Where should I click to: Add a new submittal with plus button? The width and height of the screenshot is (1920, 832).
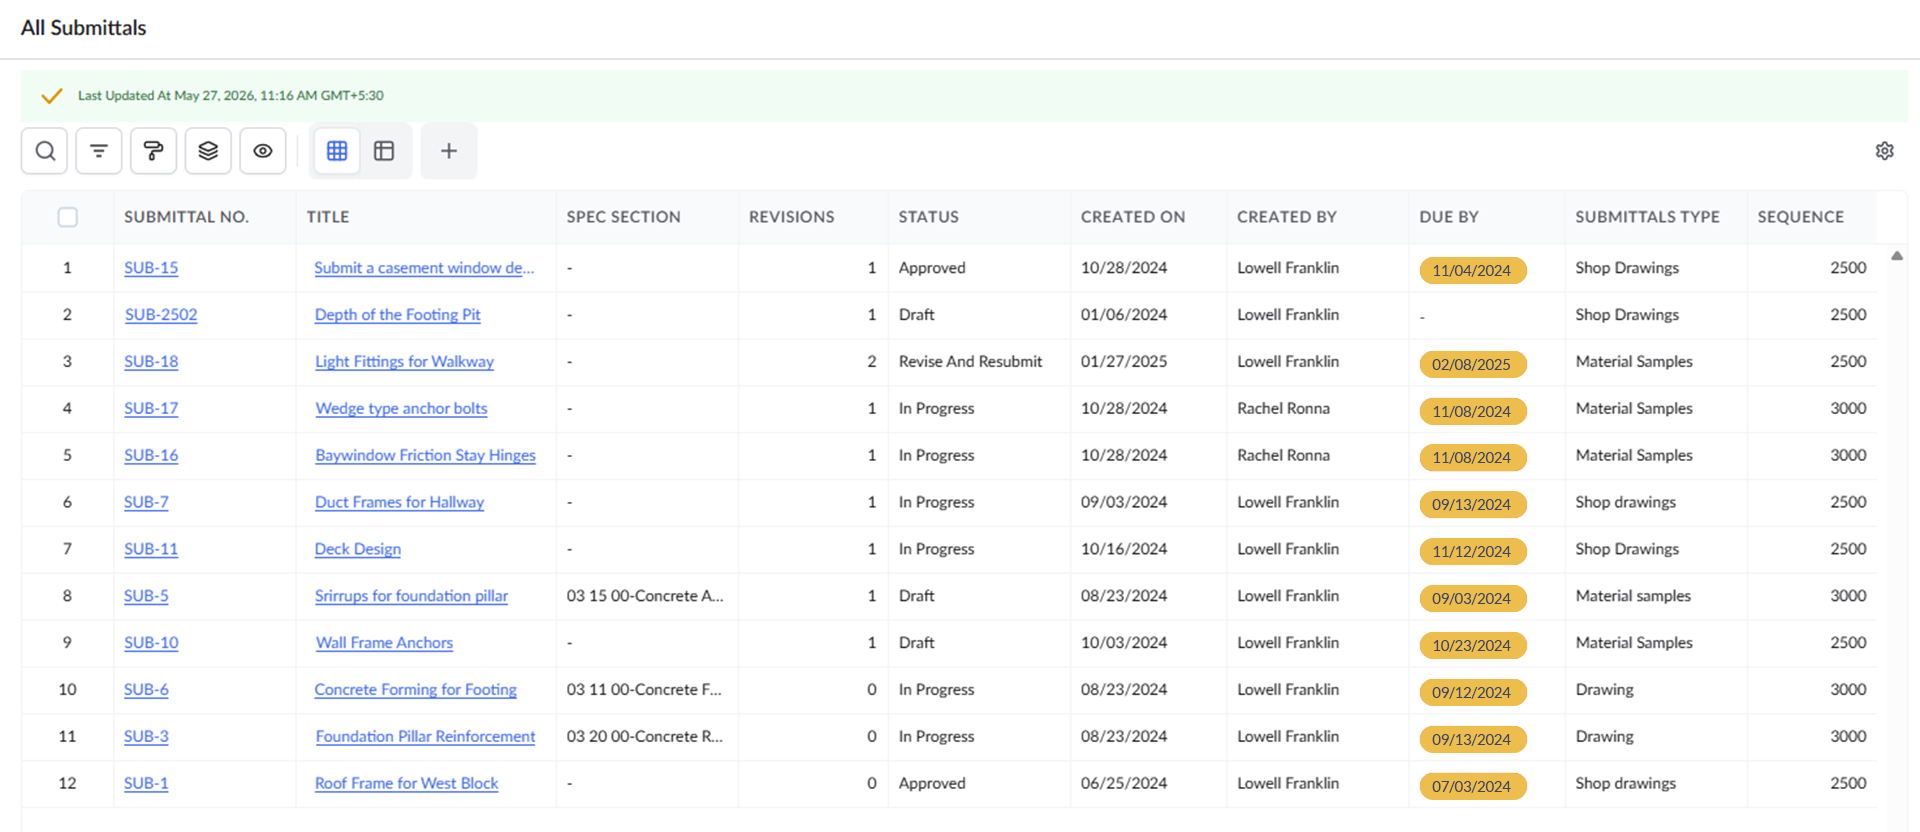pyautogui.click(x=449, y=151)
